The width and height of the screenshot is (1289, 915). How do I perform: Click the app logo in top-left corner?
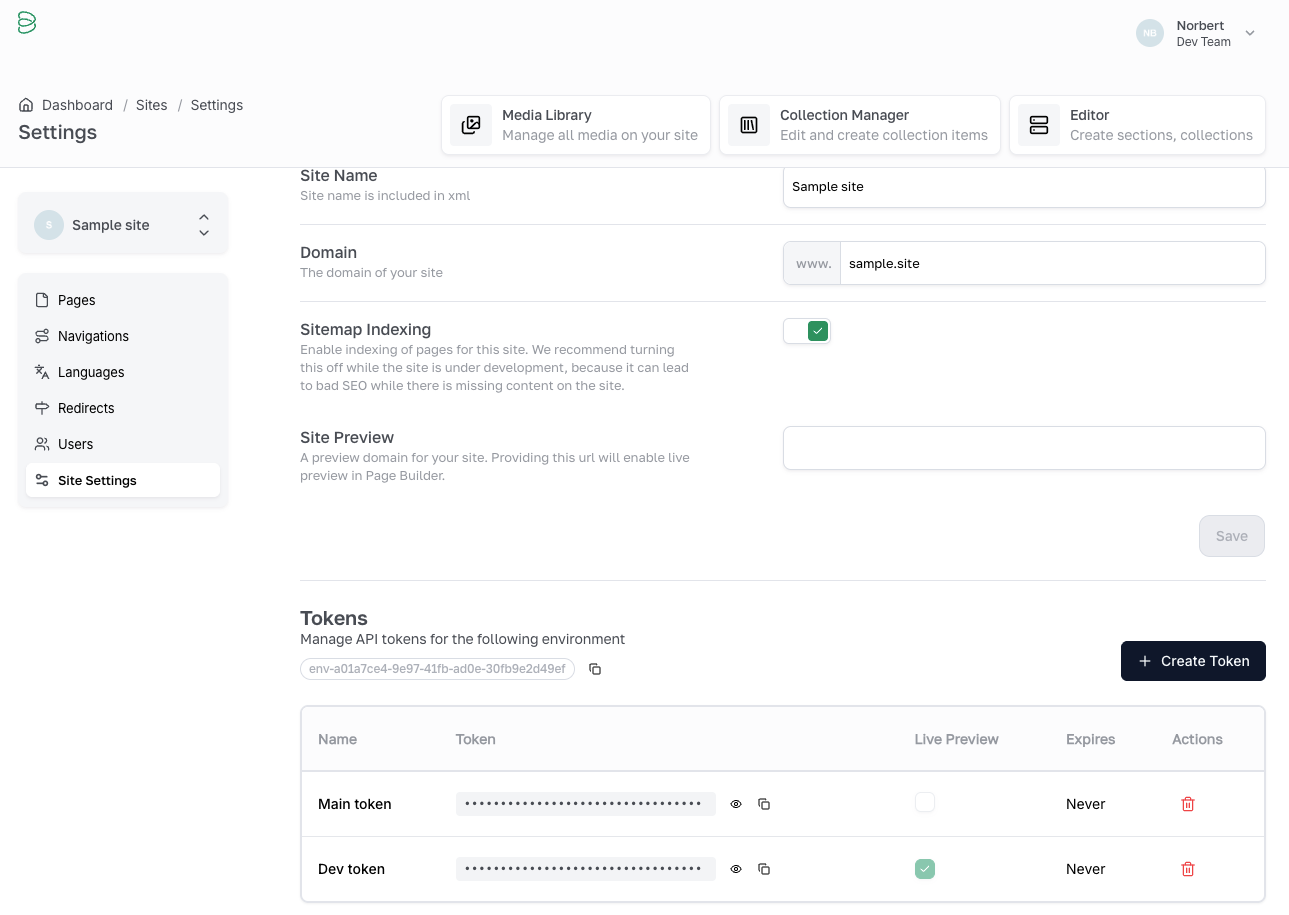tap(27, 23)
